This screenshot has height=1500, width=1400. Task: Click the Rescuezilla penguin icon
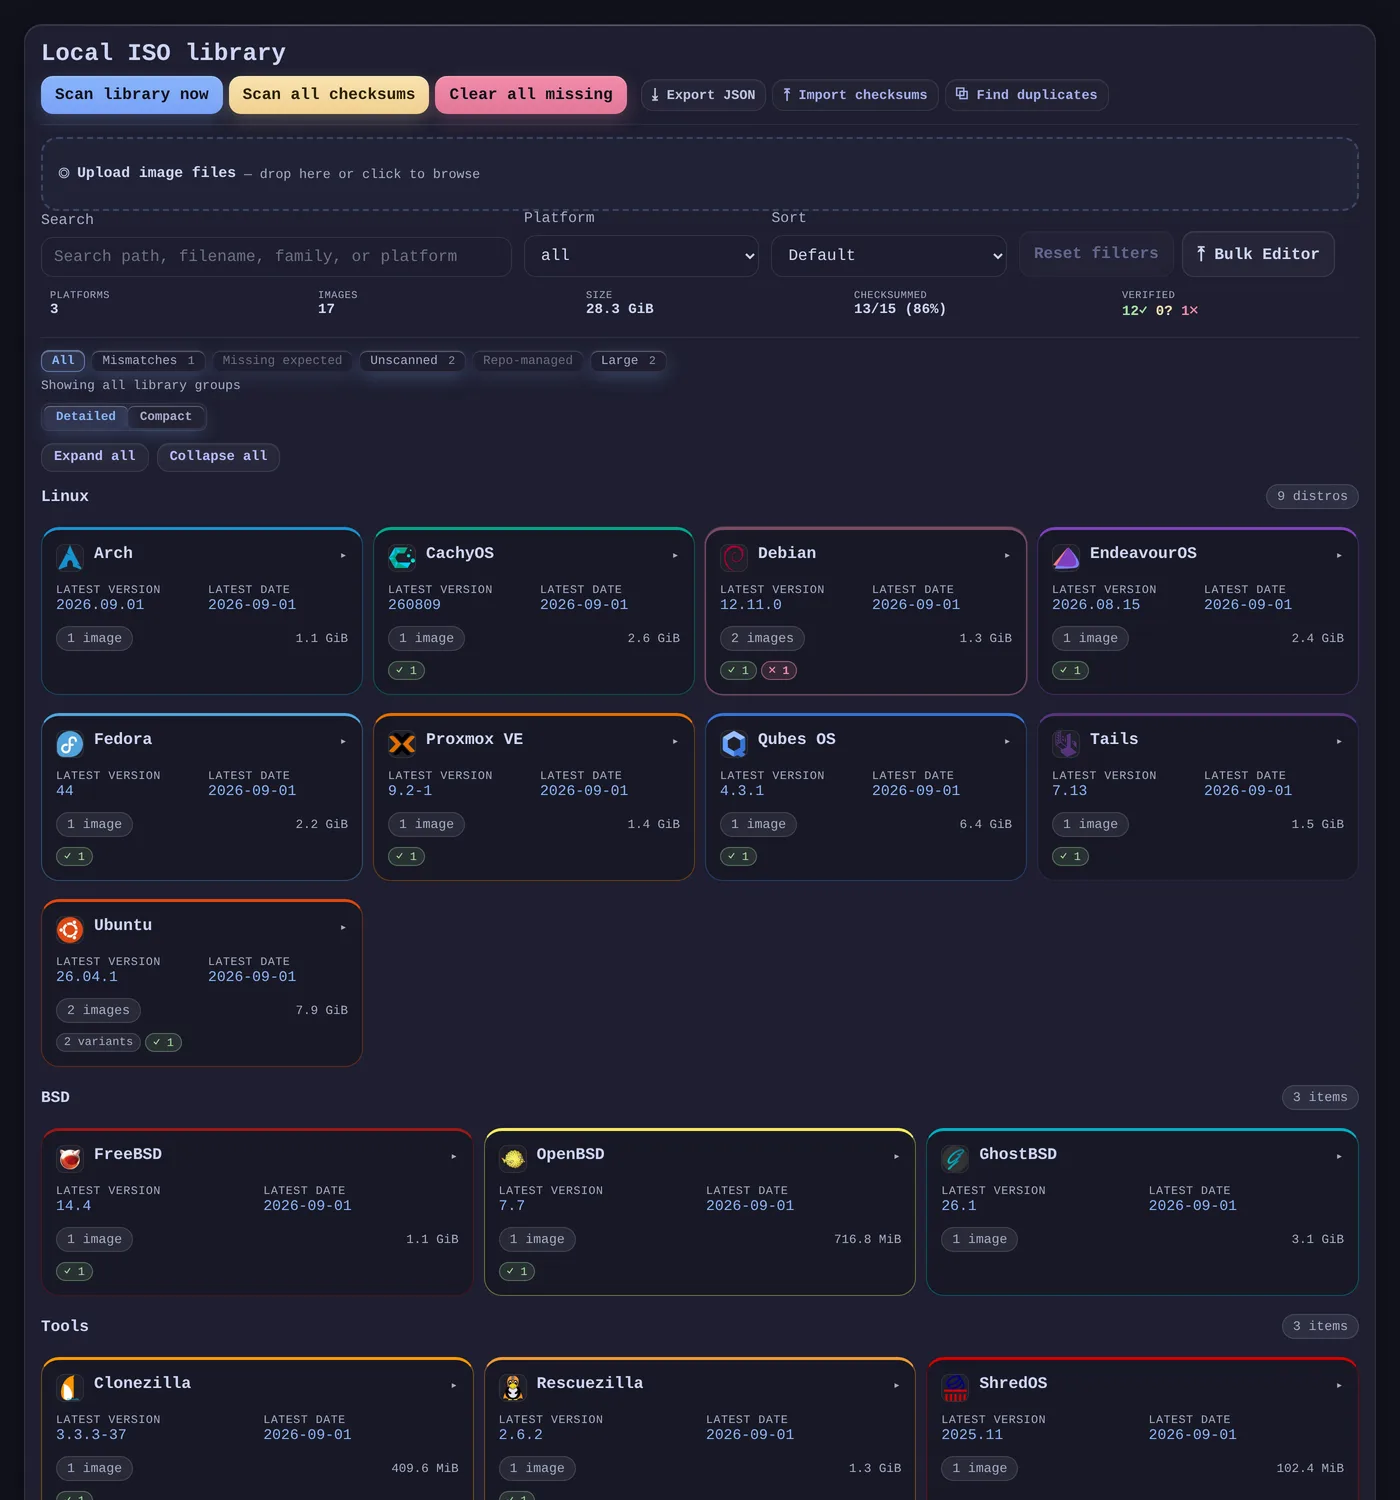pos(513,1387)
